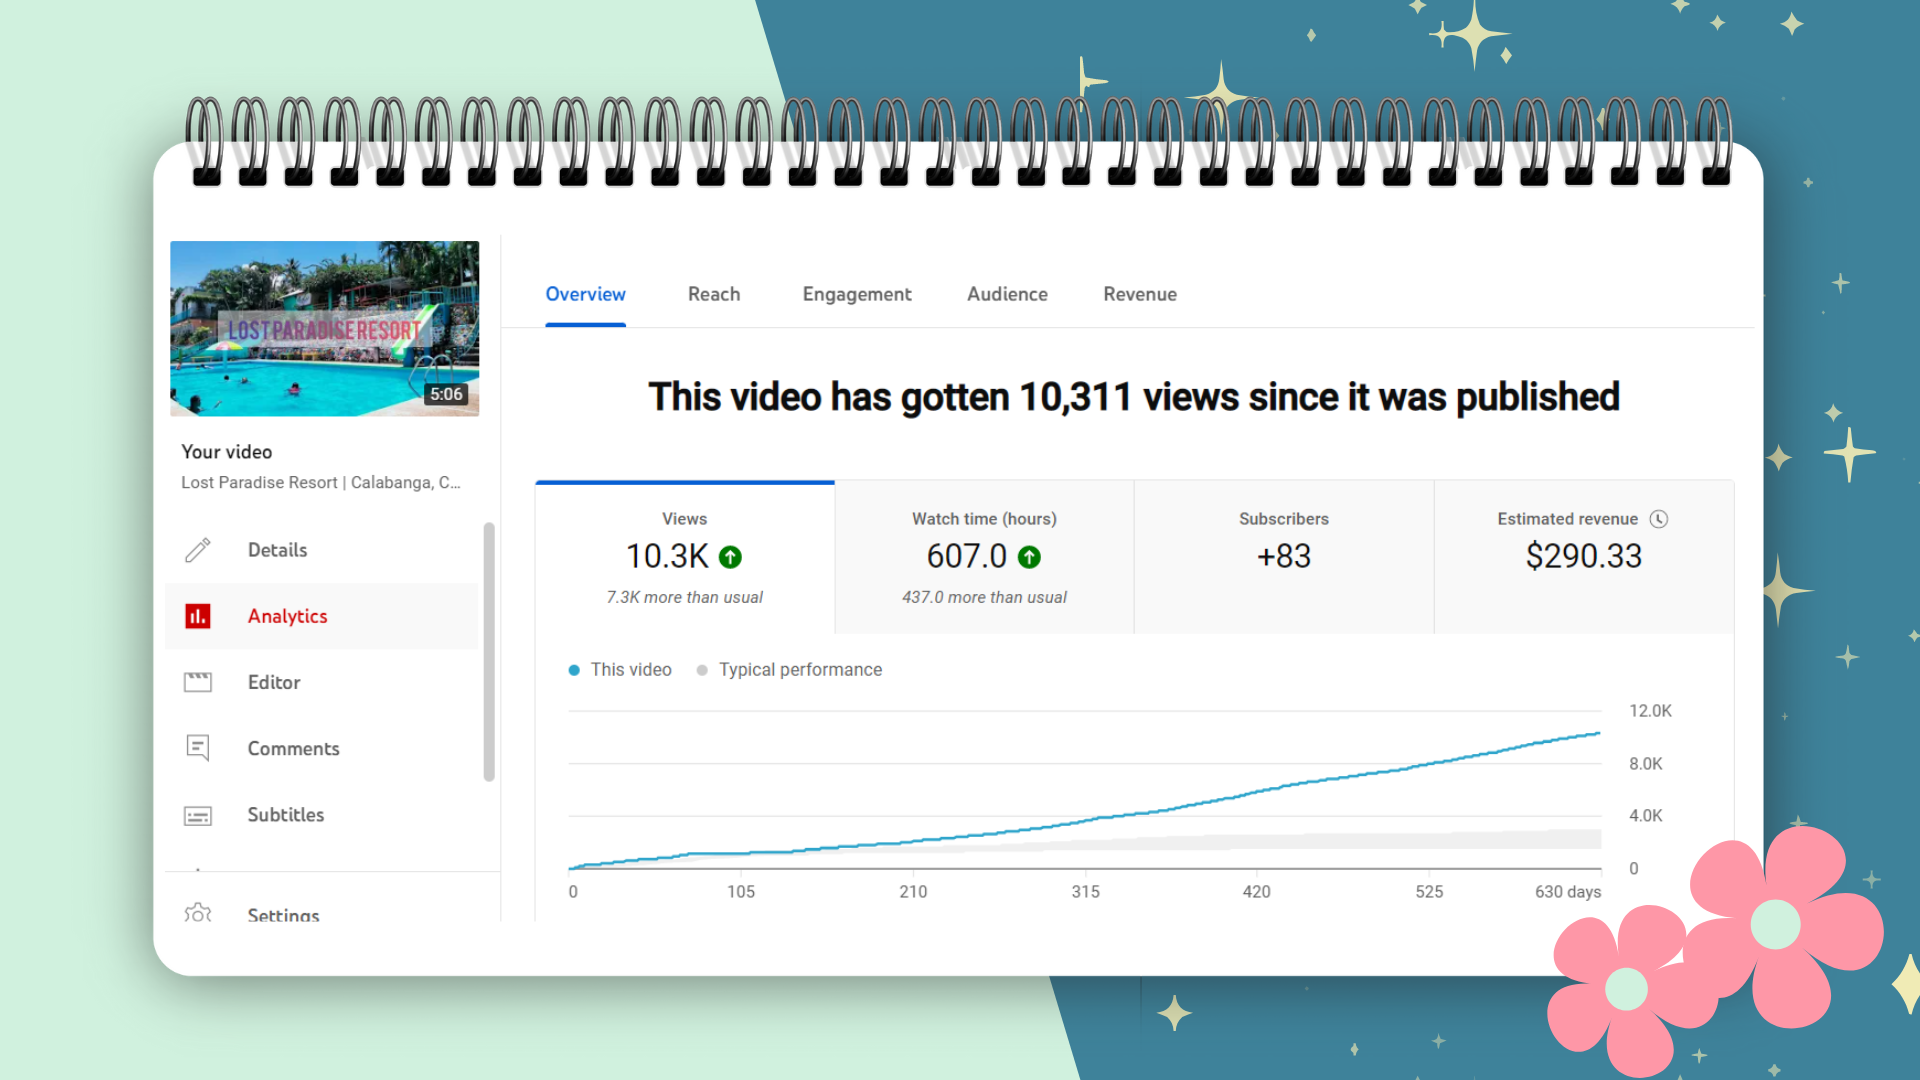The image size is (1920, 1080).
Task: Open the Engagement tab
Action: tap(857, 294)
